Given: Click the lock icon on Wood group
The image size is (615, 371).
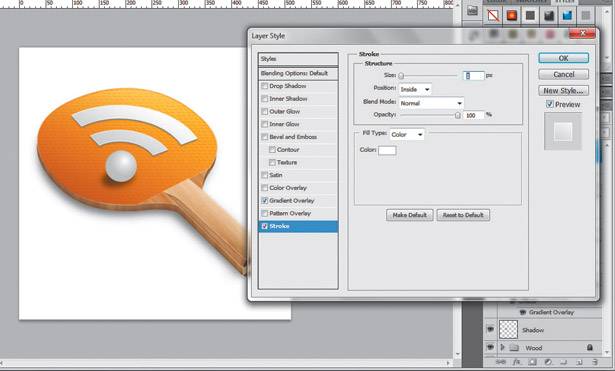Looking at the screenshot, I should pyautogui.click(x=590, y=347).
